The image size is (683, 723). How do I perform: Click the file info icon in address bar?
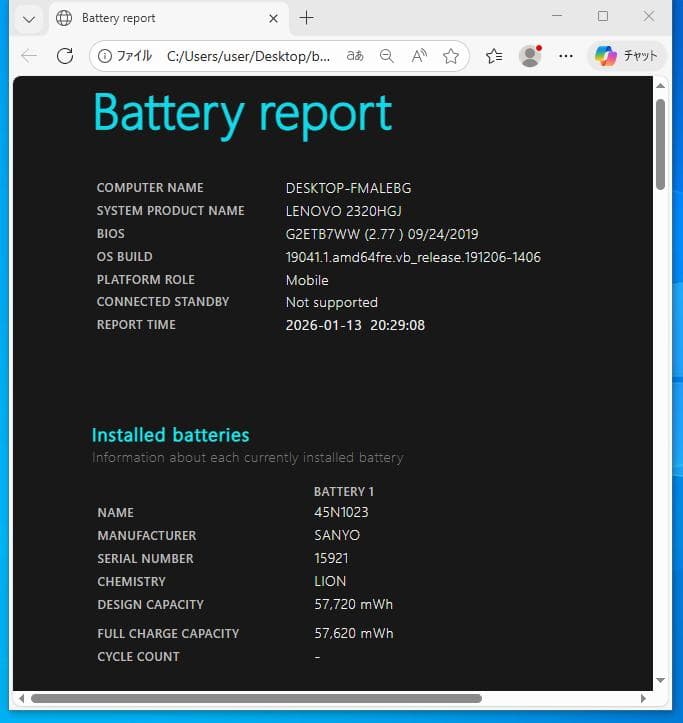tap(104, 56)
